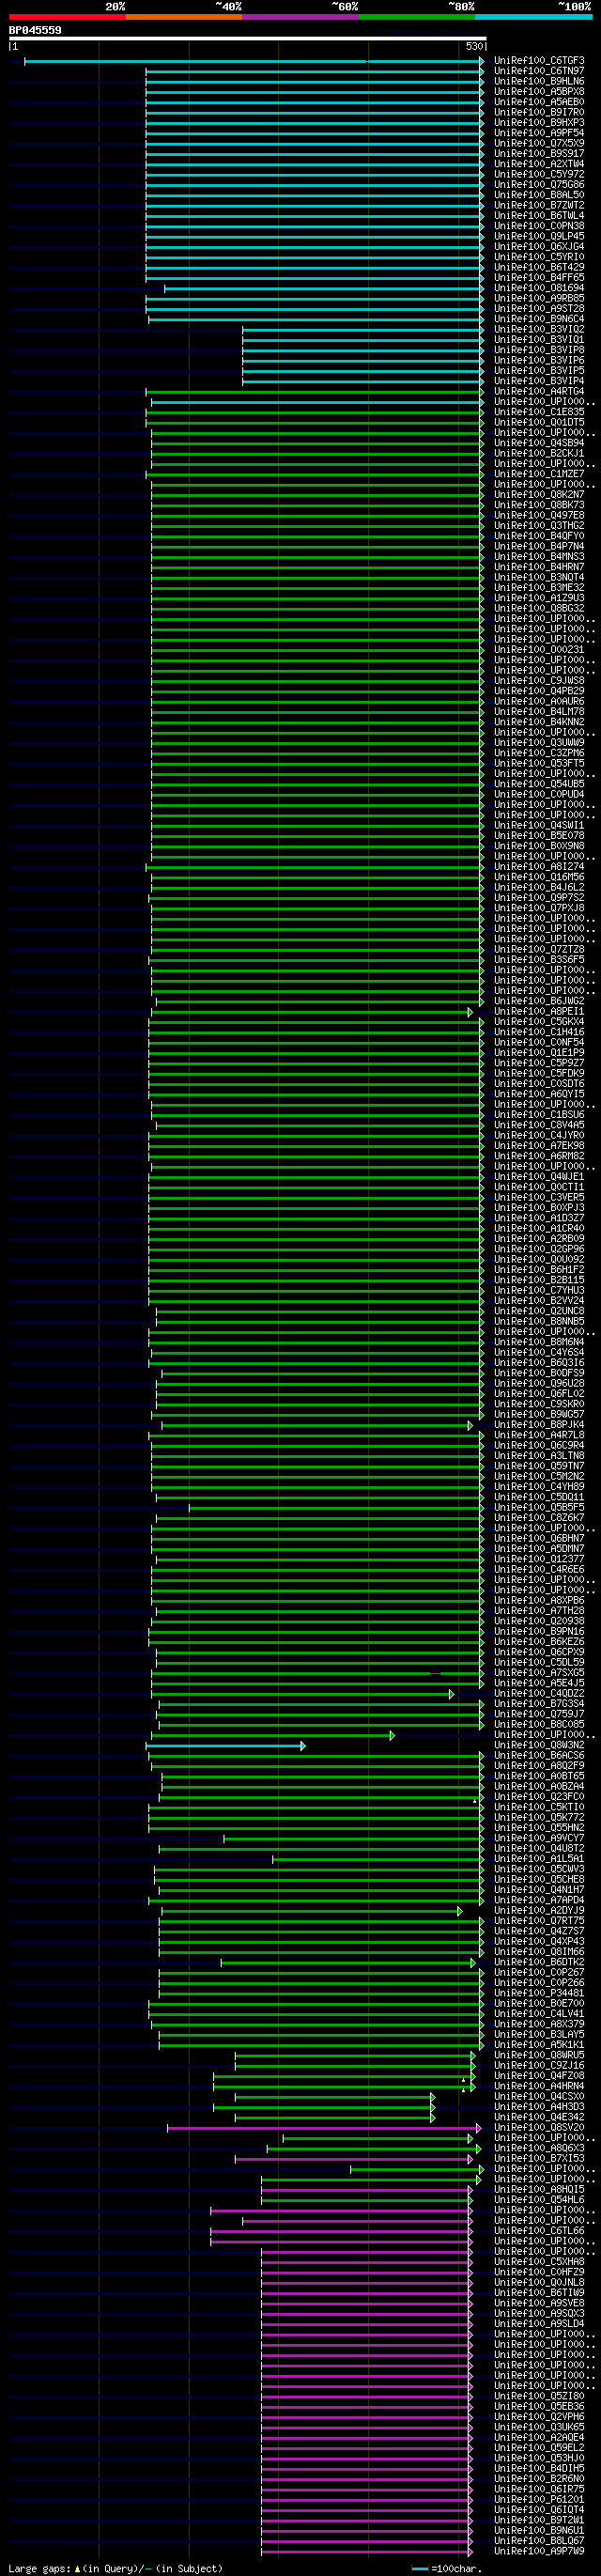Click hit UniRef100_A5K1K1
Viewport: 601px width, 2576px height.
point(539,2045)
